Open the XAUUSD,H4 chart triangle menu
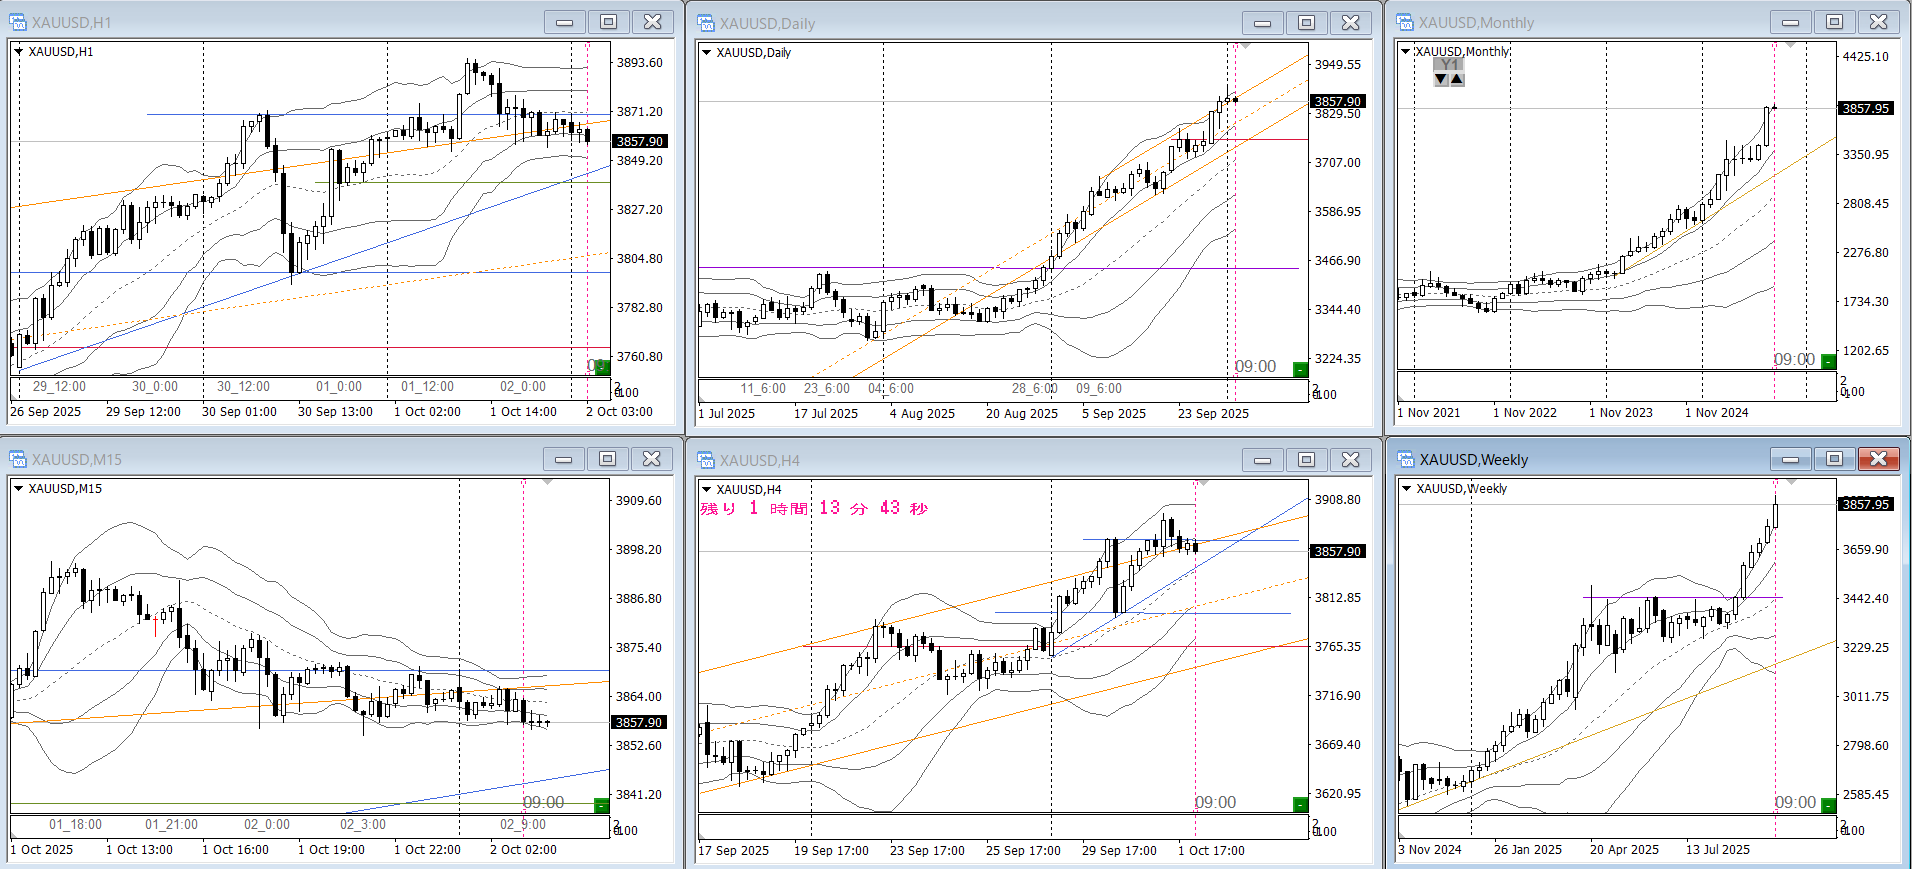The height and width of the screenshot is (869, 1912). click(x=707, y=490)
